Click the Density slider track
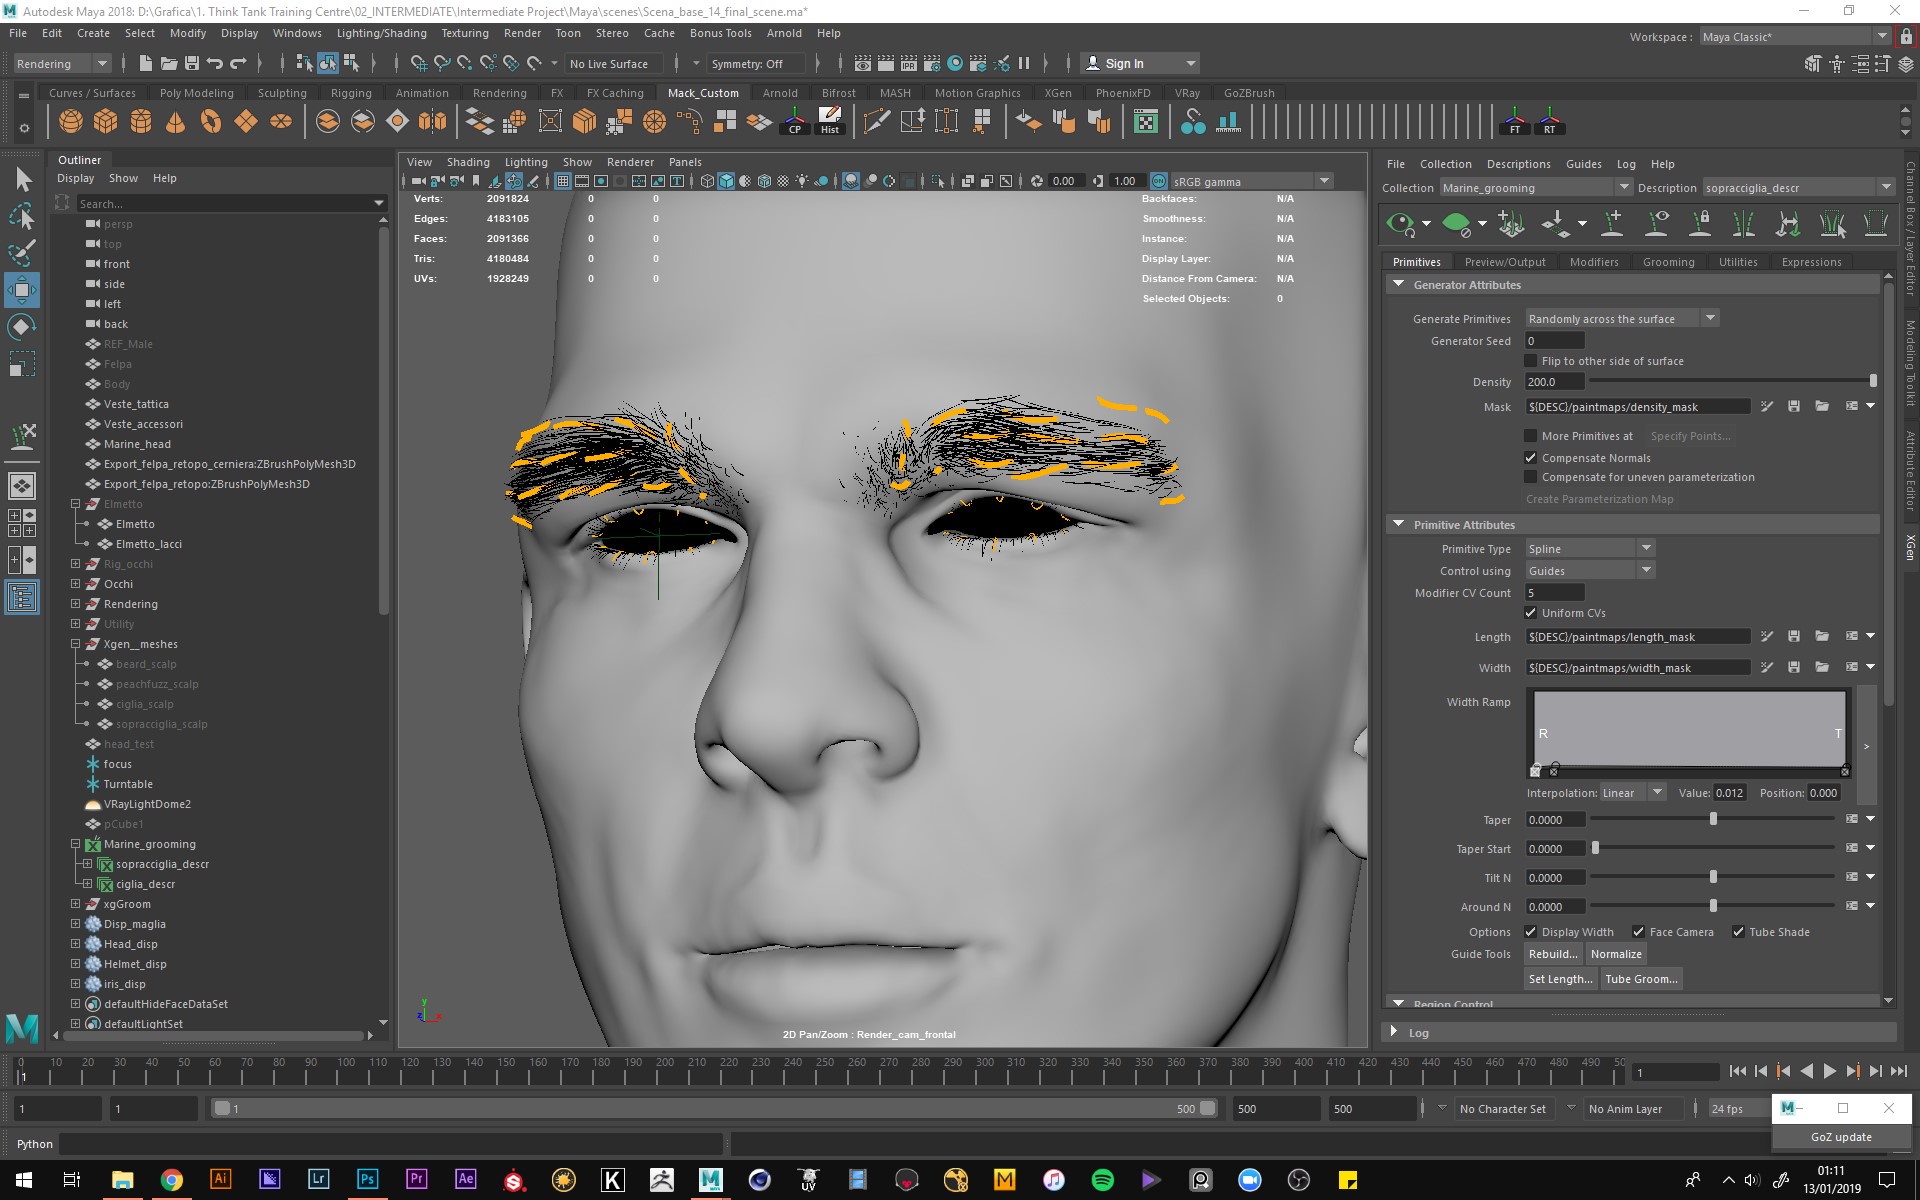 click(x=1730, y=382)
